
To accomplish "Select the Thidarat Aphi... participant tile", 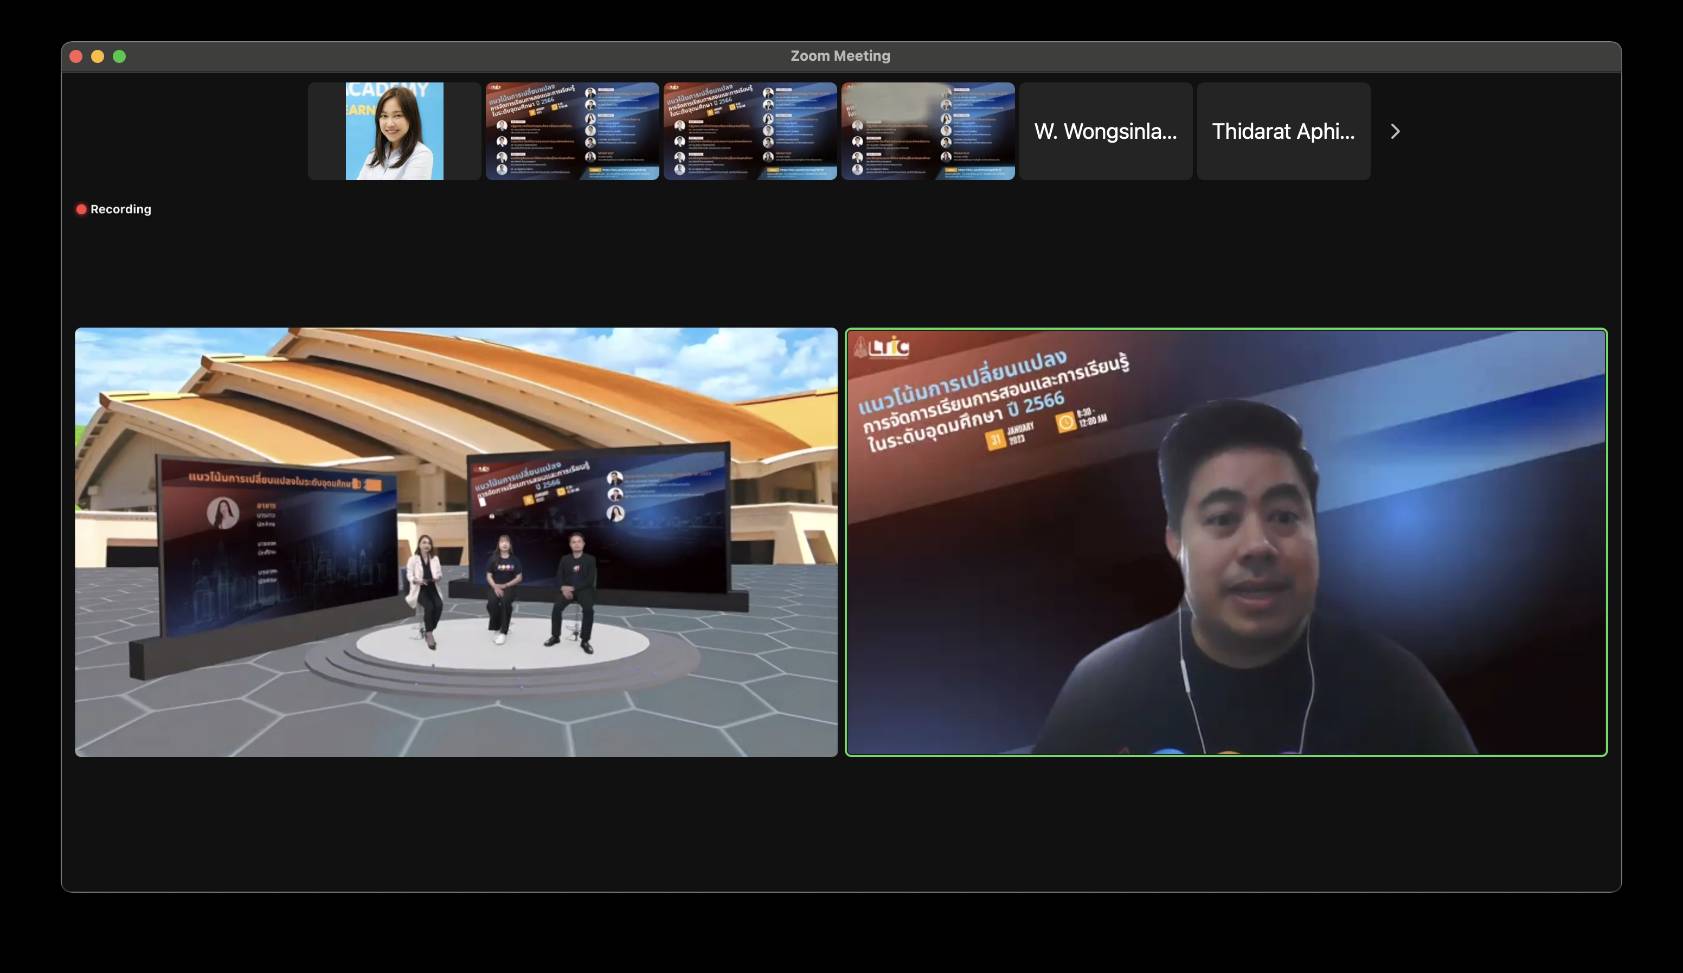I will point(1284,131).
